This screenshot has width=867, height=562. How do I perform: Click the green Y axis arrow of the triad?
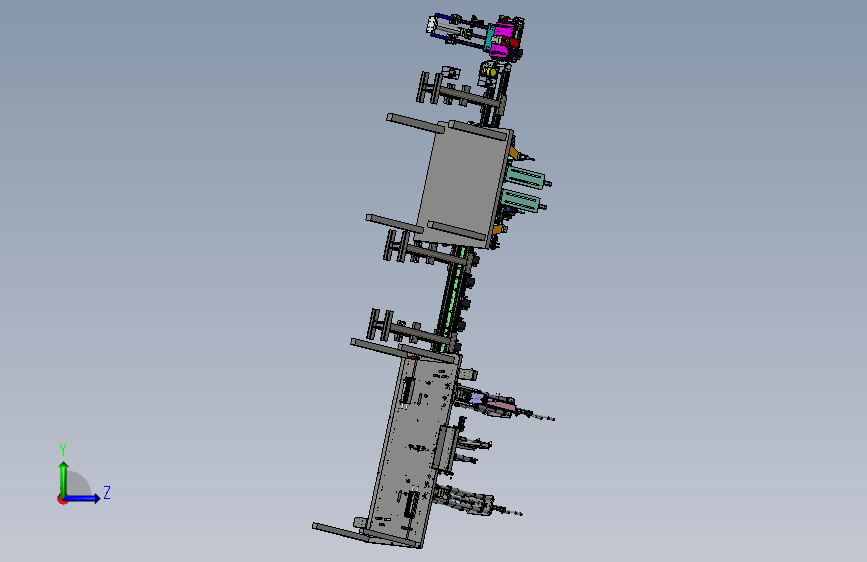[x=64, y=478]
